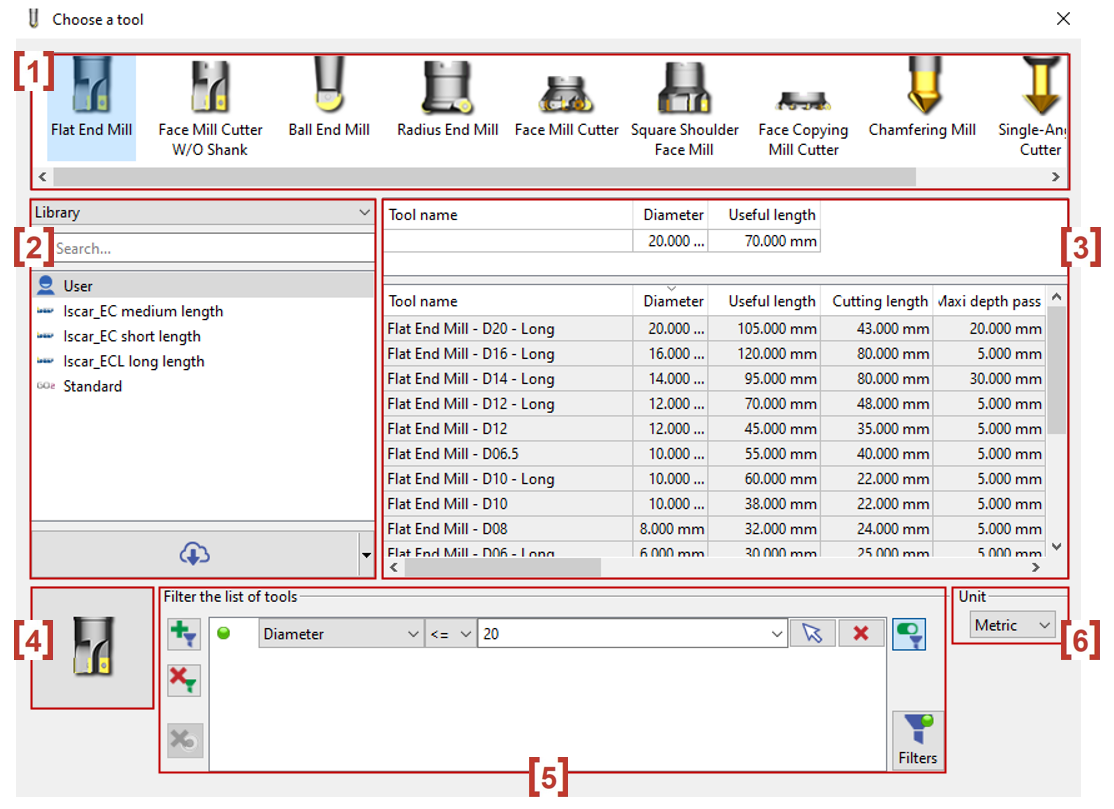Open the Unit Metric dropdown
Viewport: 1114px width, 809px height.
coord(1013,625)
